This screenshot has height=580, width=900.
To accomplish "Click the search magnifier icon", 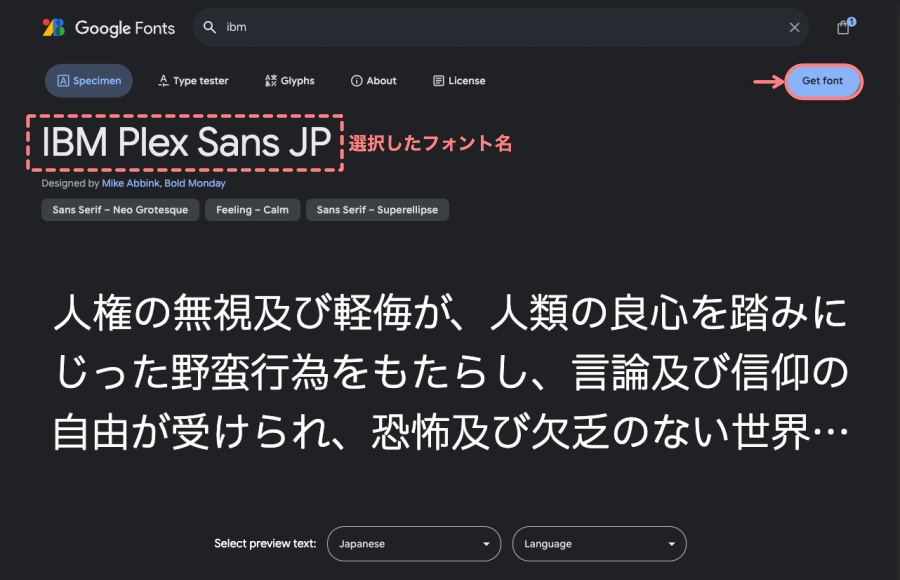I will click(x=210, y=27).
